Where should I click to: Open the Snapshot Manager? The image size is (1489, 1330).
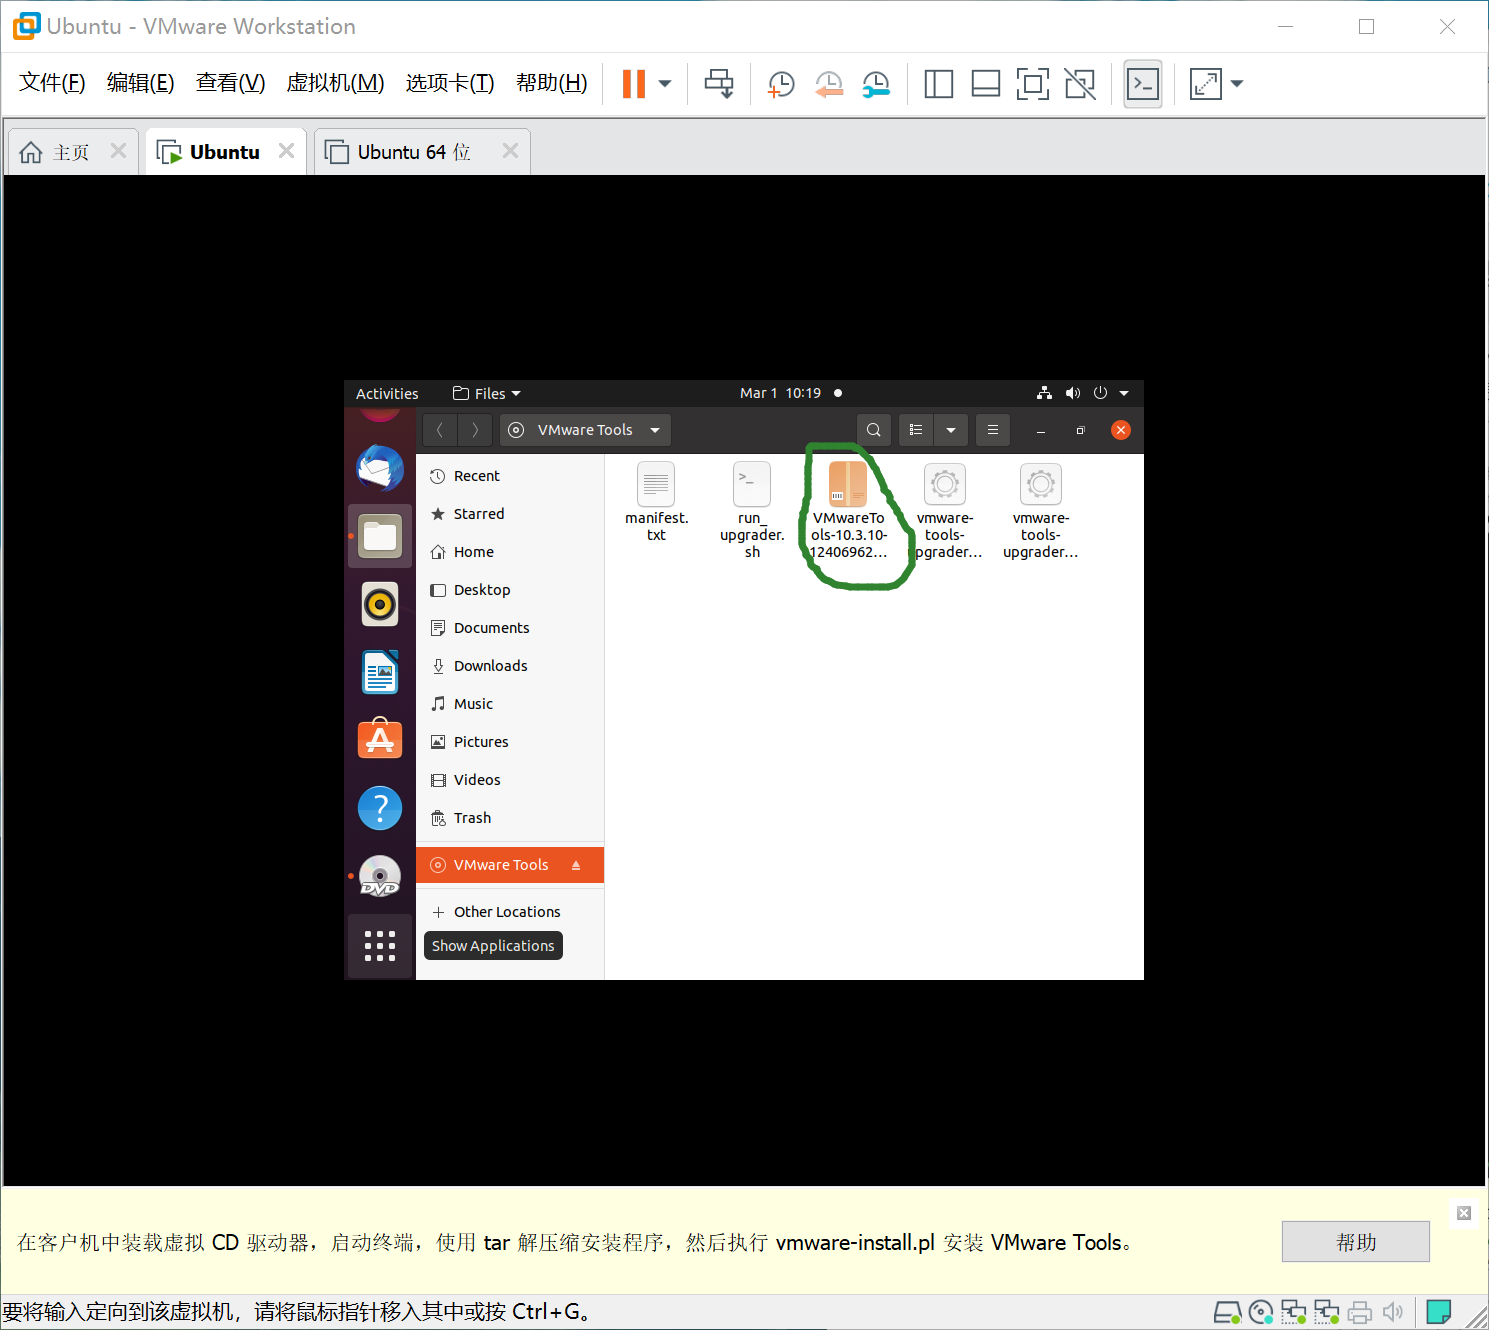click(x=877, y=83)
